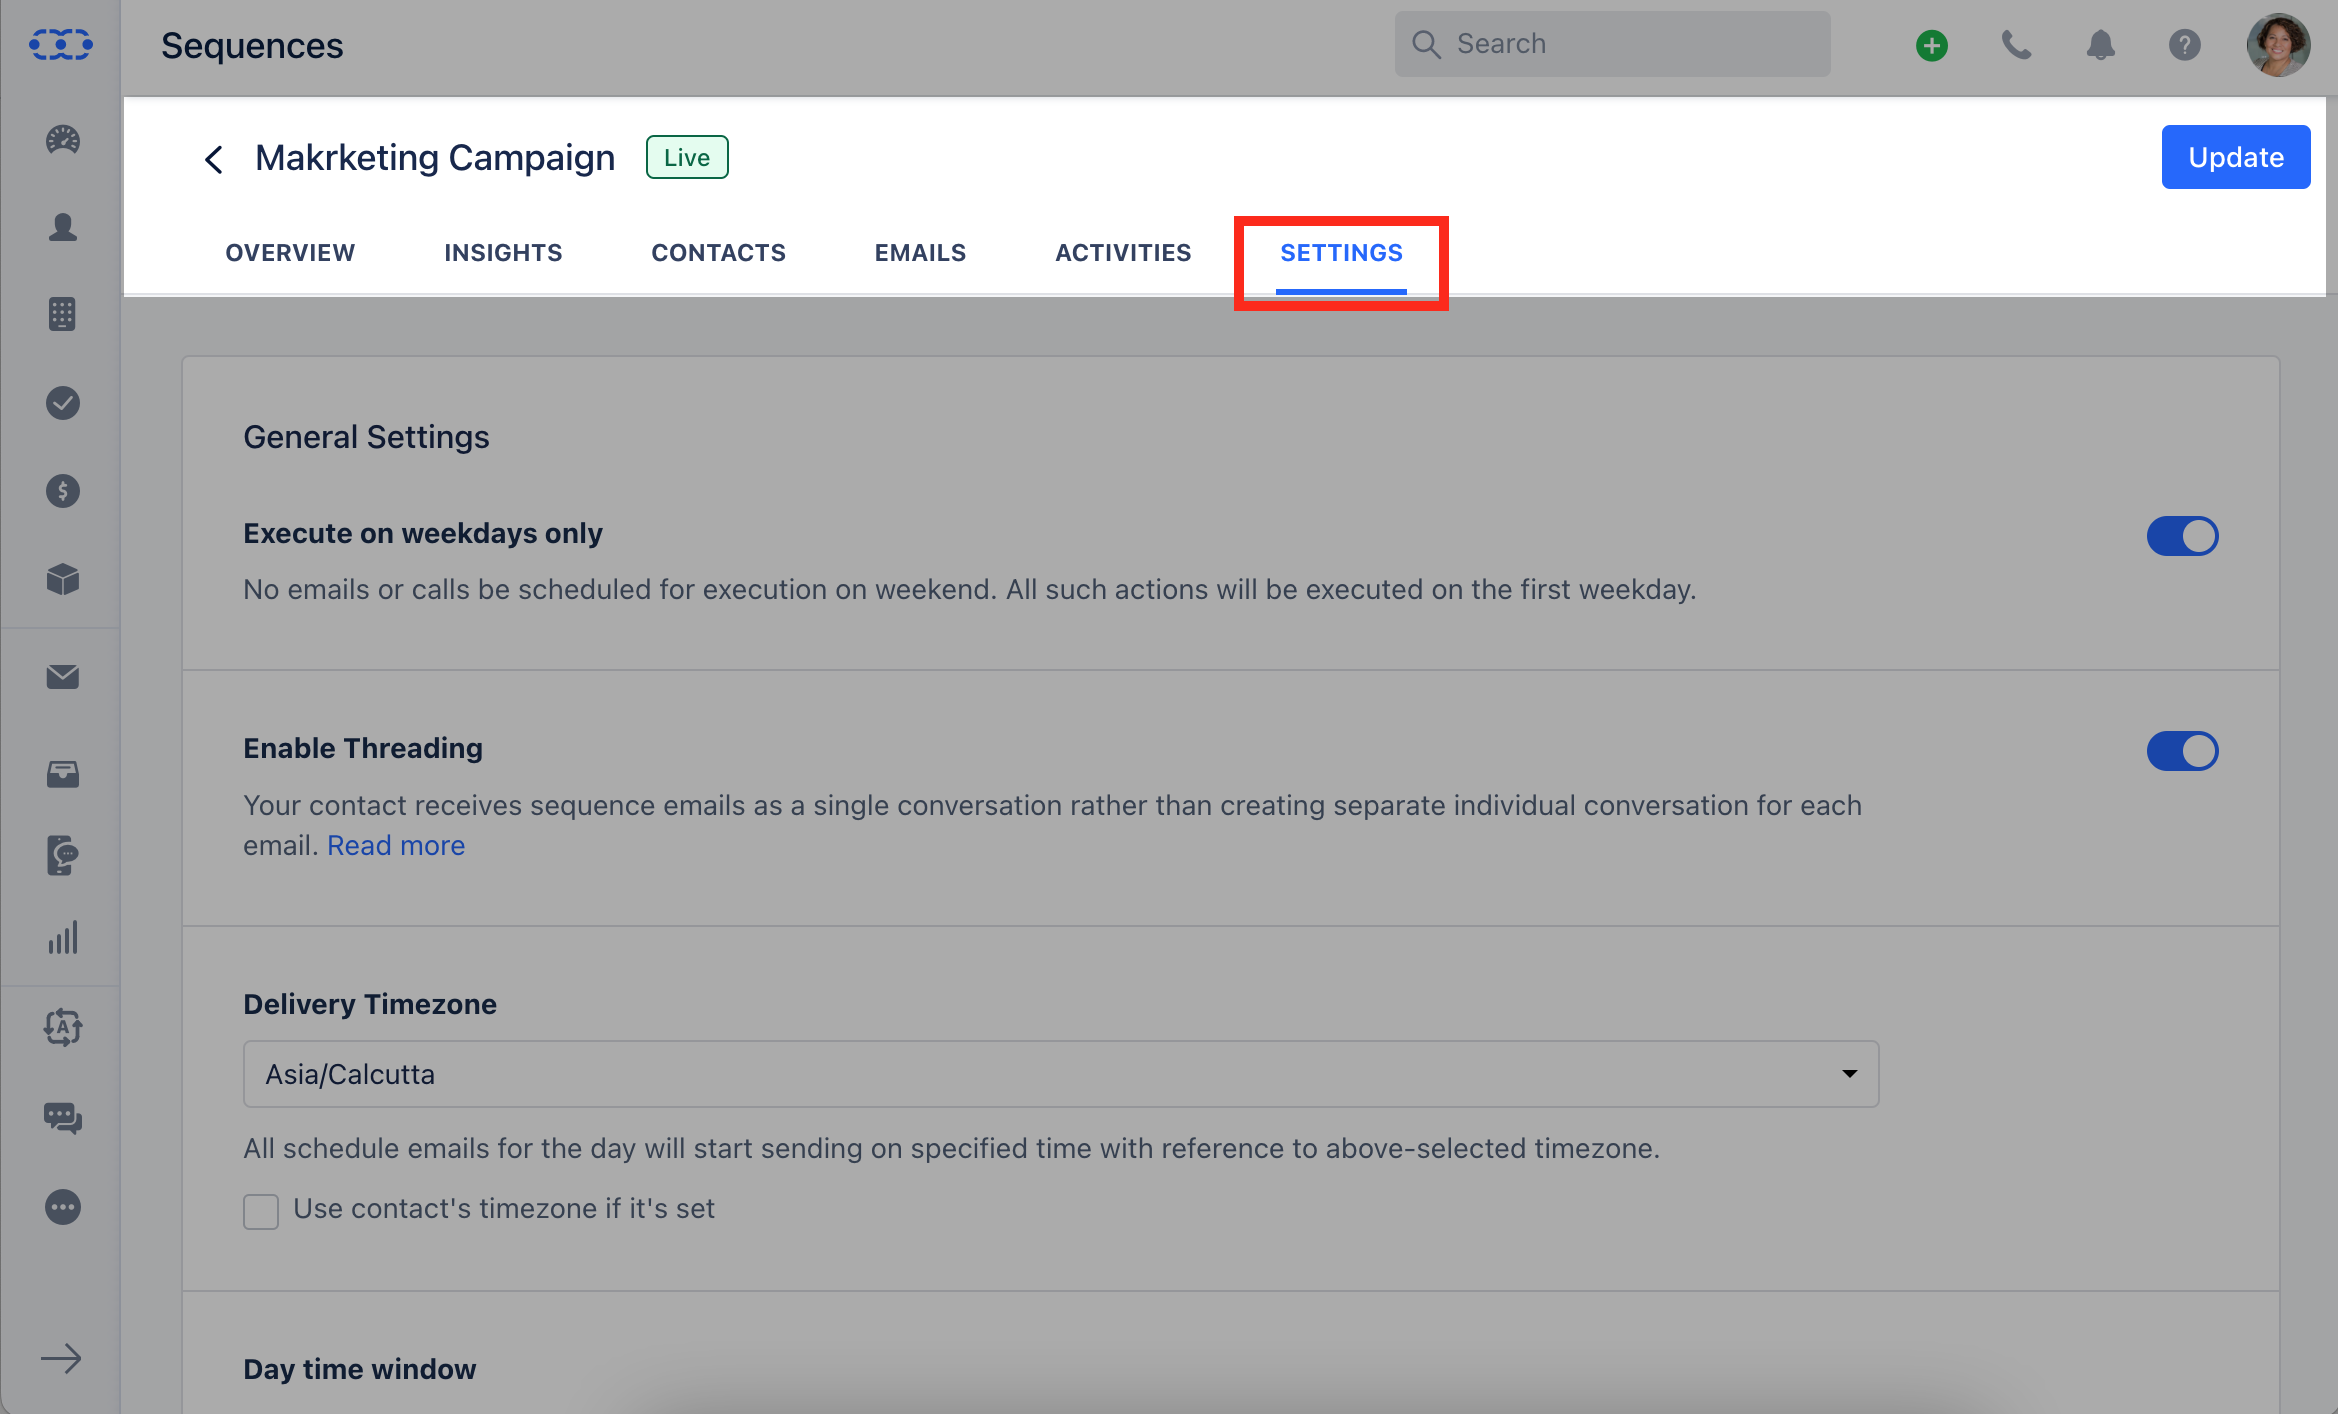2338x1414 pixels.
Task: Select the Settings tab
Action: coord(1341,253)
